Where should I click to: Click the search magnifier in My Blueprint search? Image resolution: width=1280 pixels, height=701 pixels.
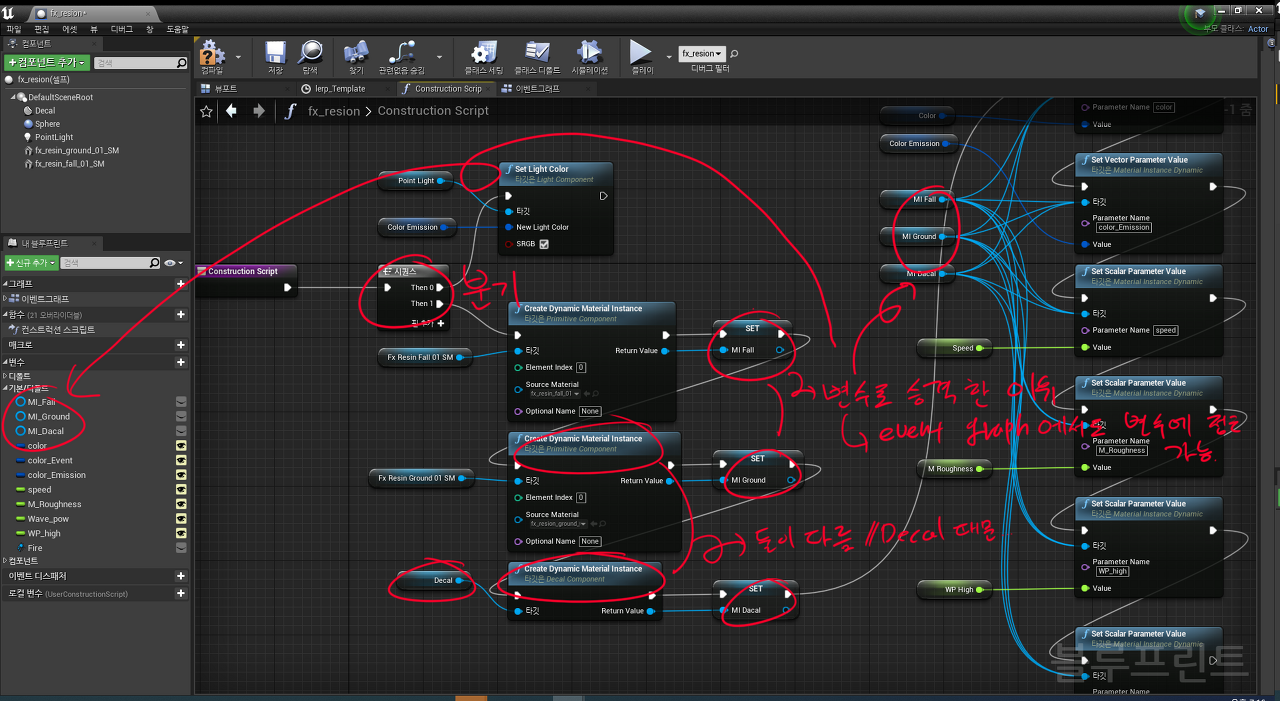tap(155, 263)
